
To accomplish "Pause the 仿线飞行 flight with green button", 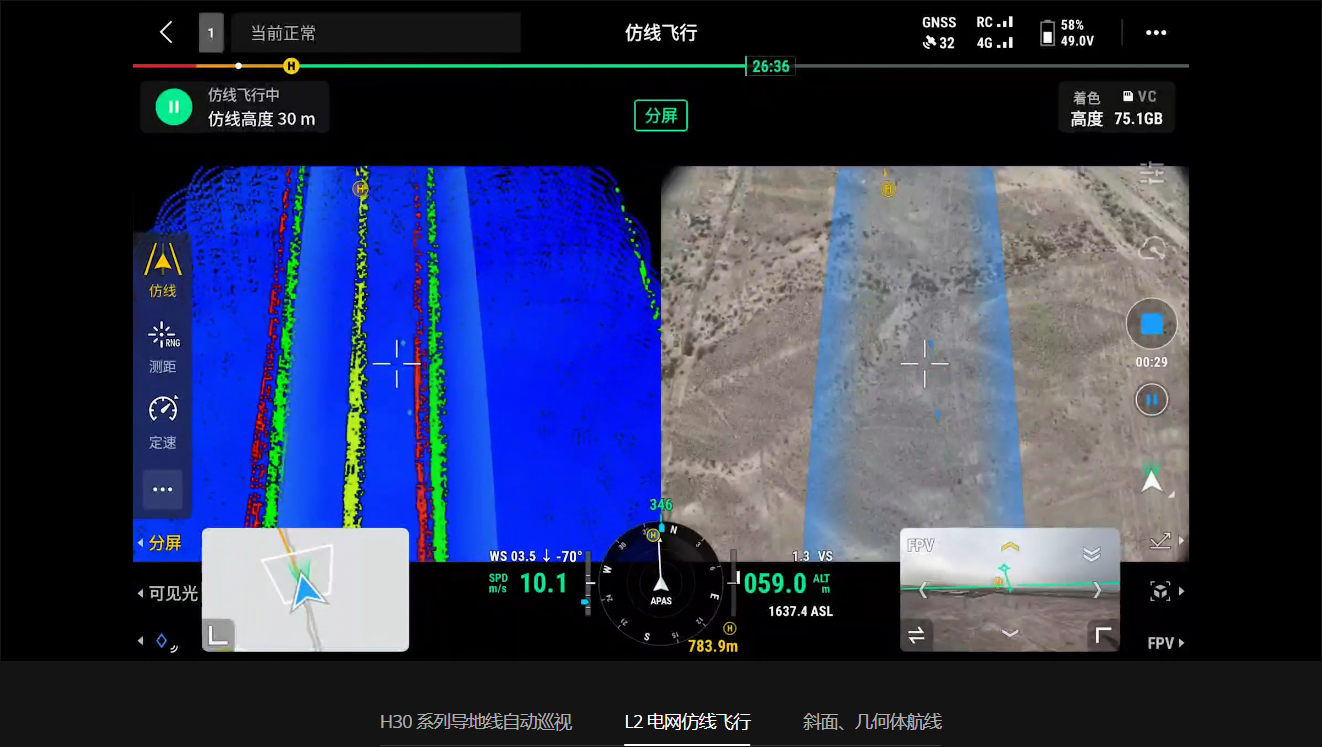I will pos(173,107).
